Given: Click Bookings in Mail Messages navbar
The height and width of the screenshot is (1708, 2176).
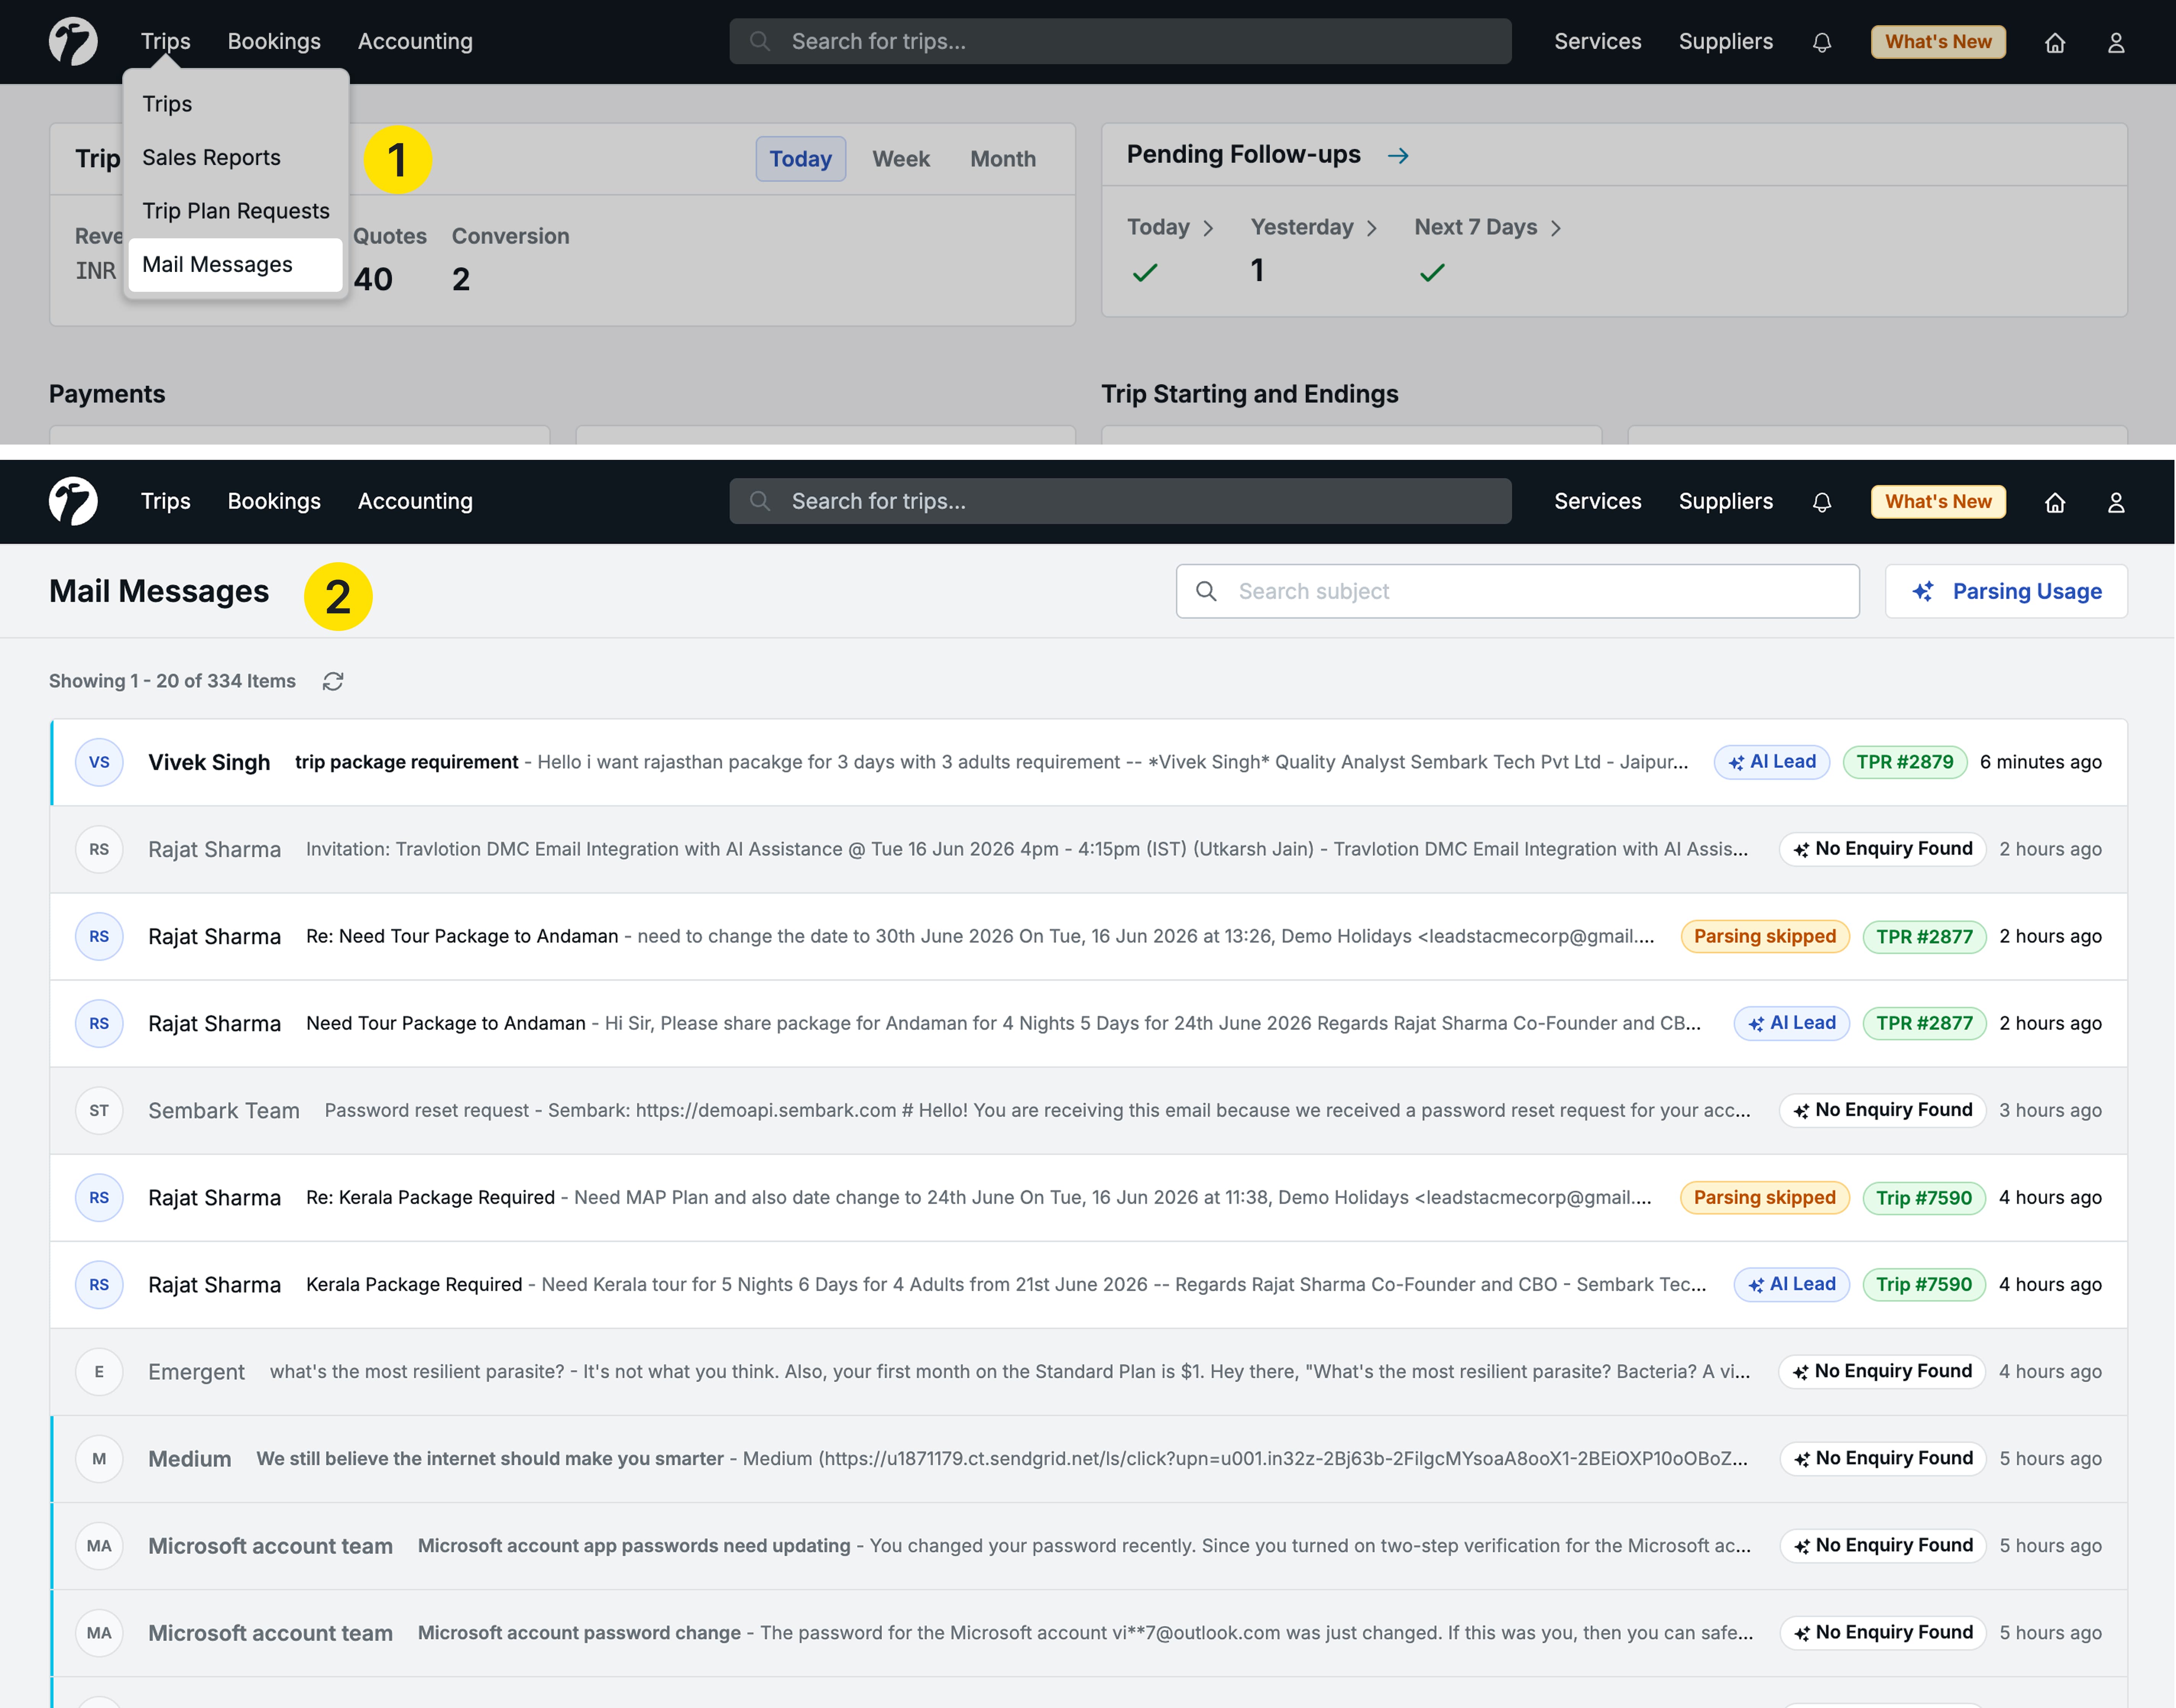Looking at the screenshot, I should point(274,501).
